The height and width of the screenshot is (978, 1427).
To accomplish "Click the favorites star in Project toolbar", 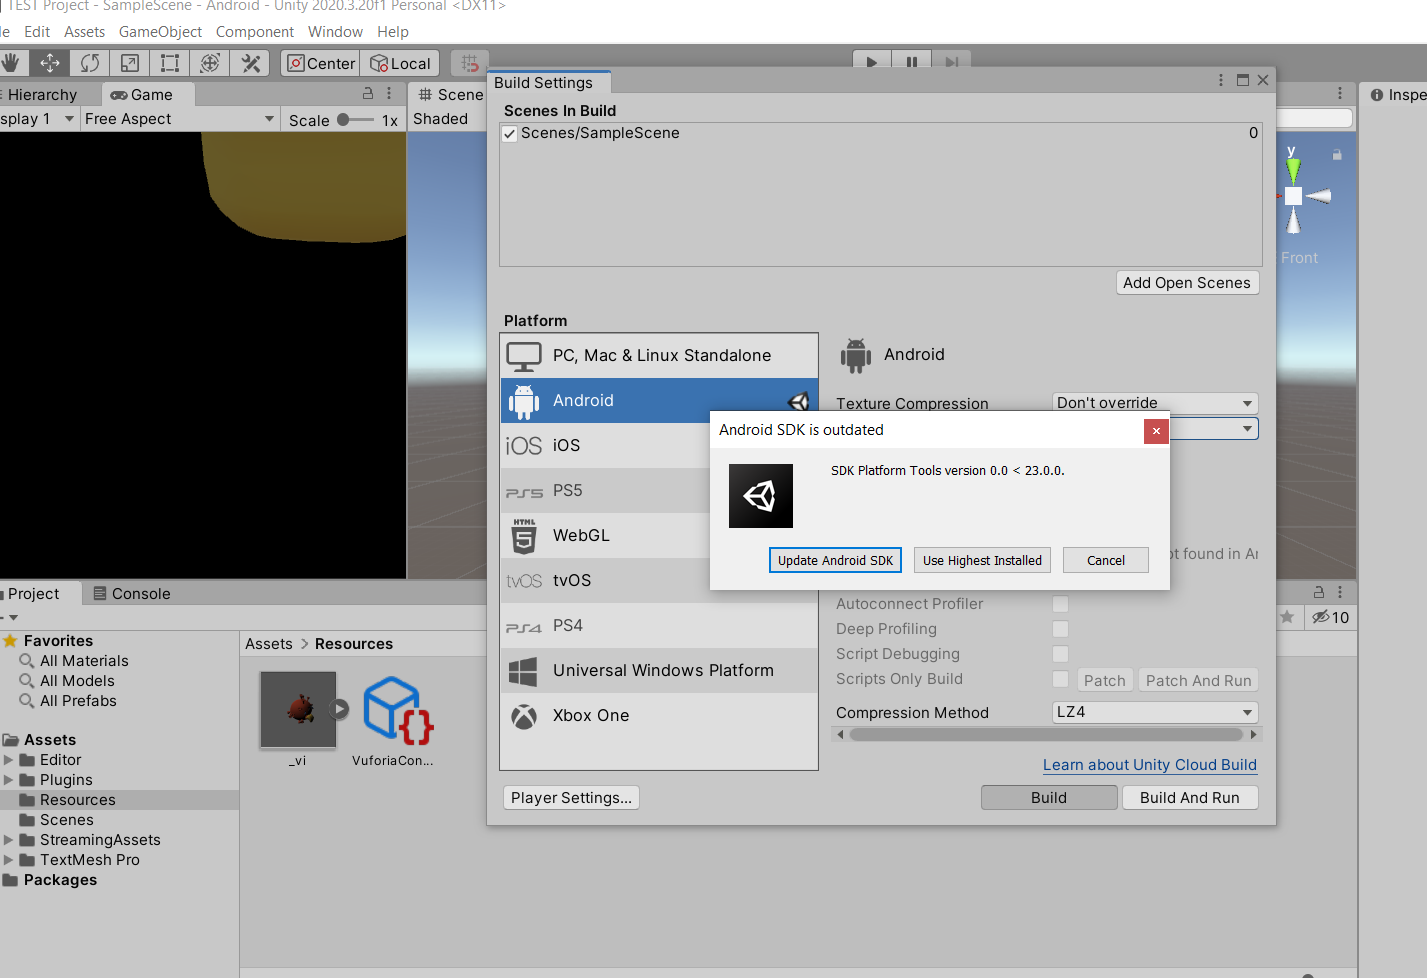I will 1287,617.
